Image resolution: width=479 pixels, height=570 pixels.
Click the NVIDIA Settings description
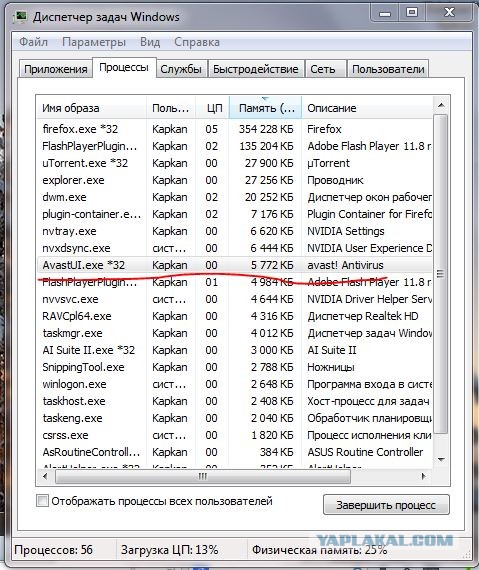pyautogui.click(x=346, y=231)
